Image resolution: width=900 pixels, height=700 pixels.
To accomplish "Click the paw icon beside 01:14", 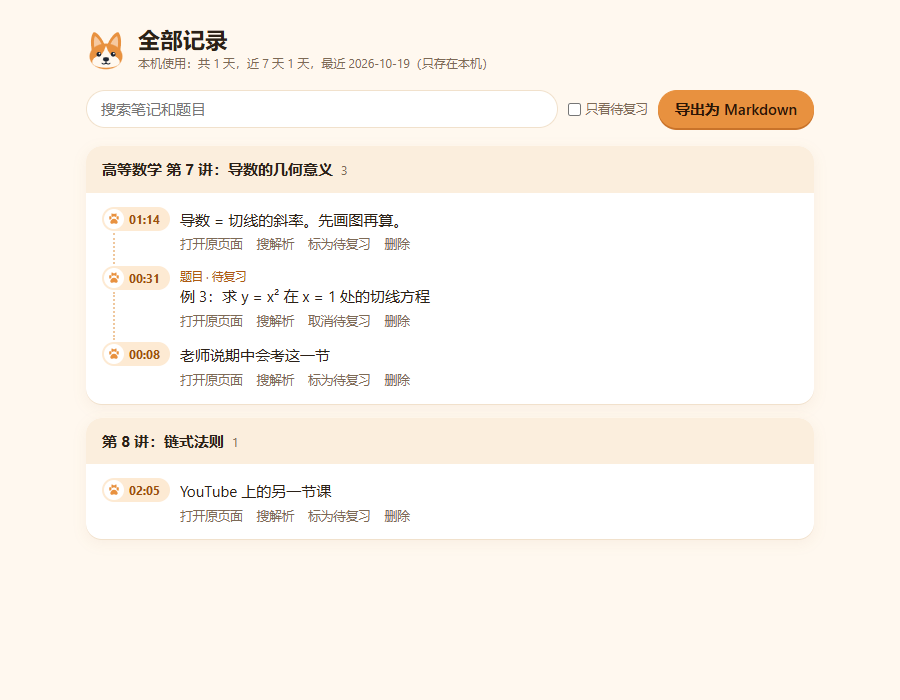I will point(114,219).
